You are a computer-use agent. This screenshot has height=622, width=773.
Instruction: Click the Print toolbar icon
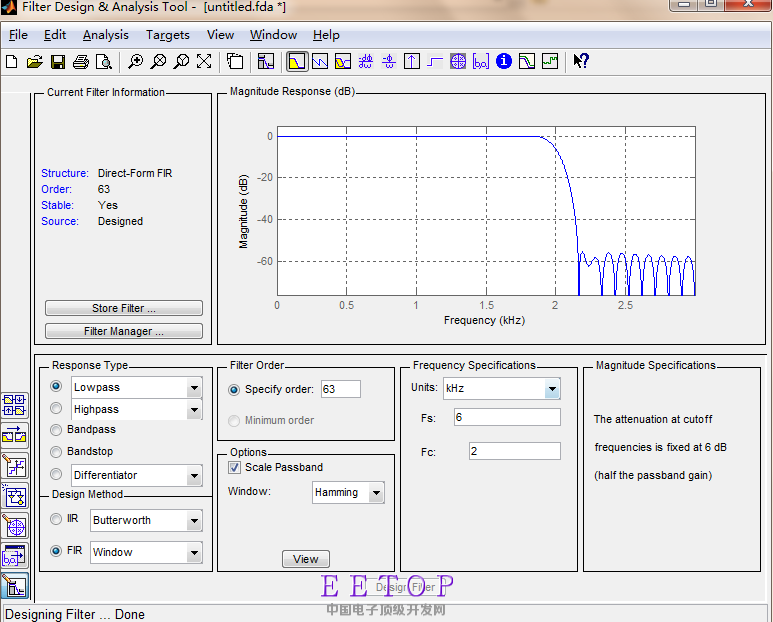click(x=81, y=62)
